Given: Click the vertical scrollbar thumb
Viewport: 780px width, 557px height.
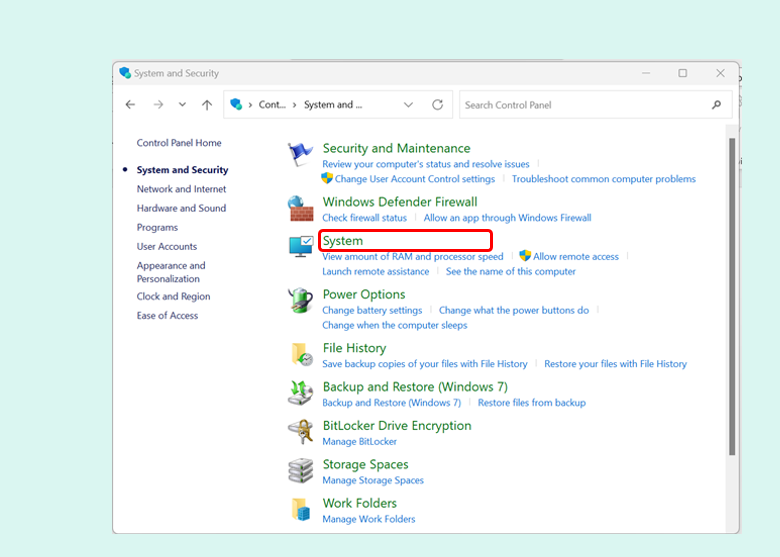Looking at the screenshot, I should 732,296.
